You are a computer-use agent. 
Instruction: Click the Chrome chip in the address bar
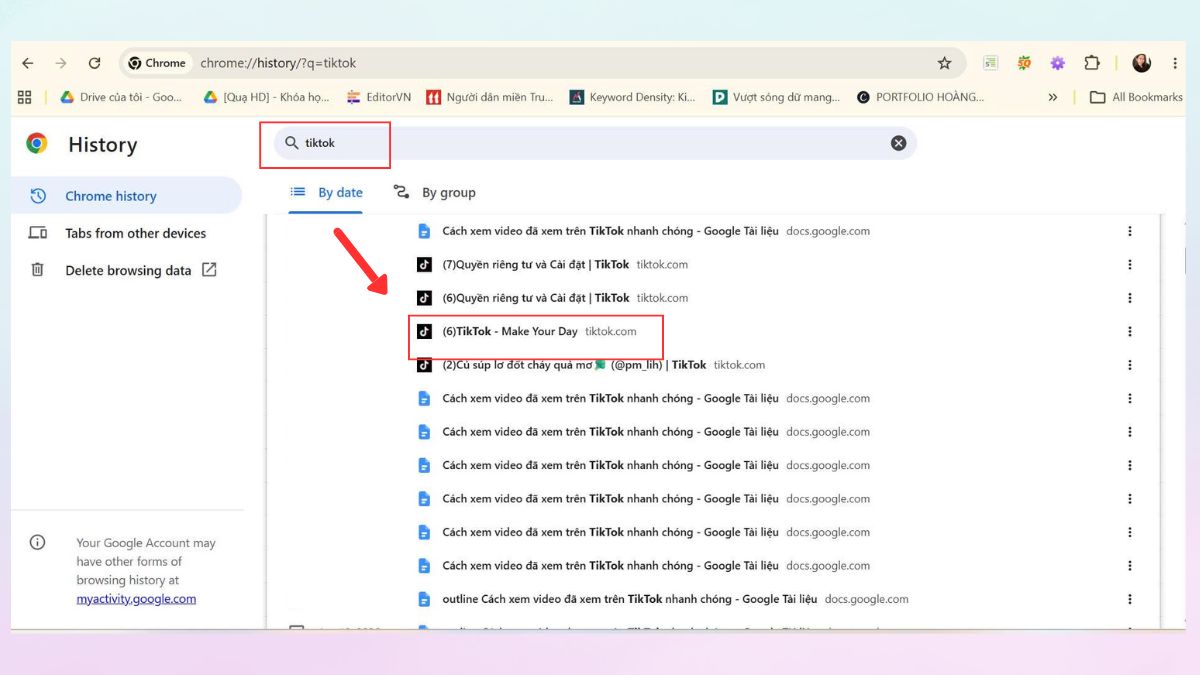click(157, 63)
